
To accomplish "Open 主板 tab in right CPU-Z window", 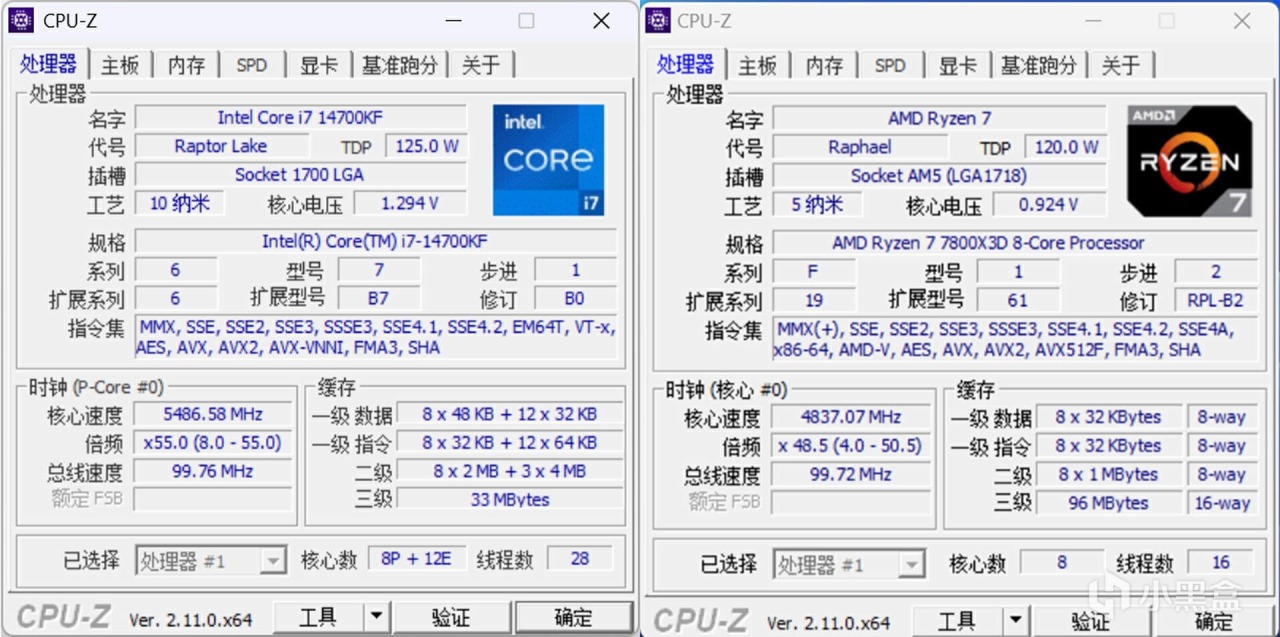I will tap(758, 66).
